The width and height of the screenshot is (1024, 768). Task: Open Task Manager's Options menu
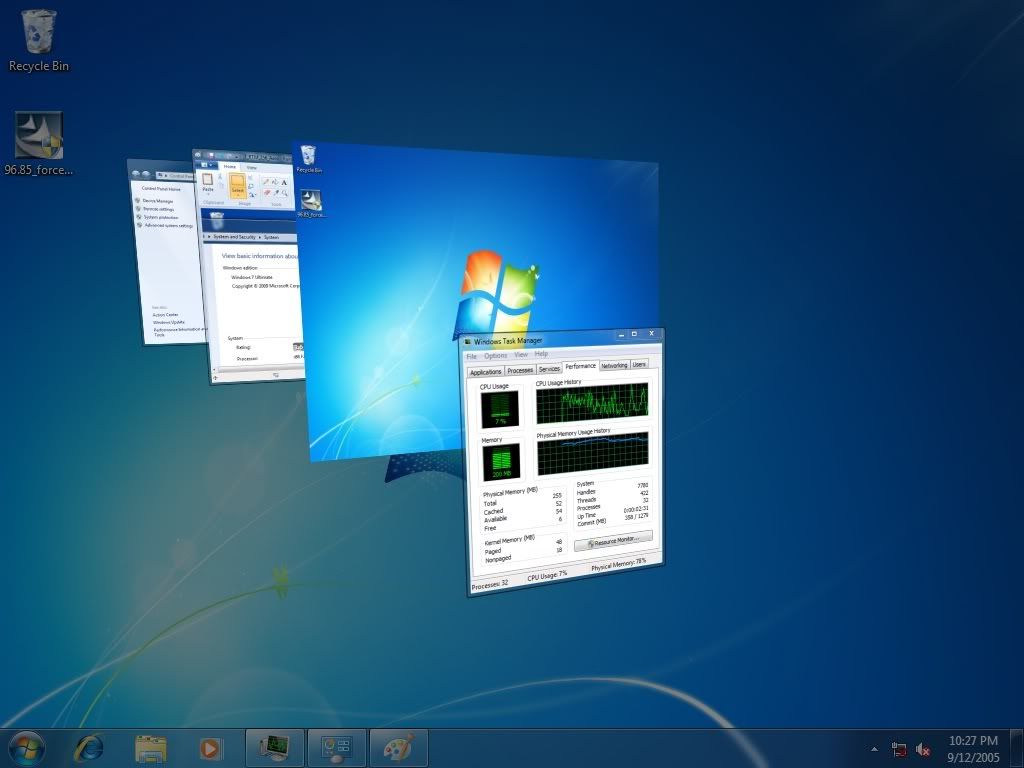click(x=495, y=356)
